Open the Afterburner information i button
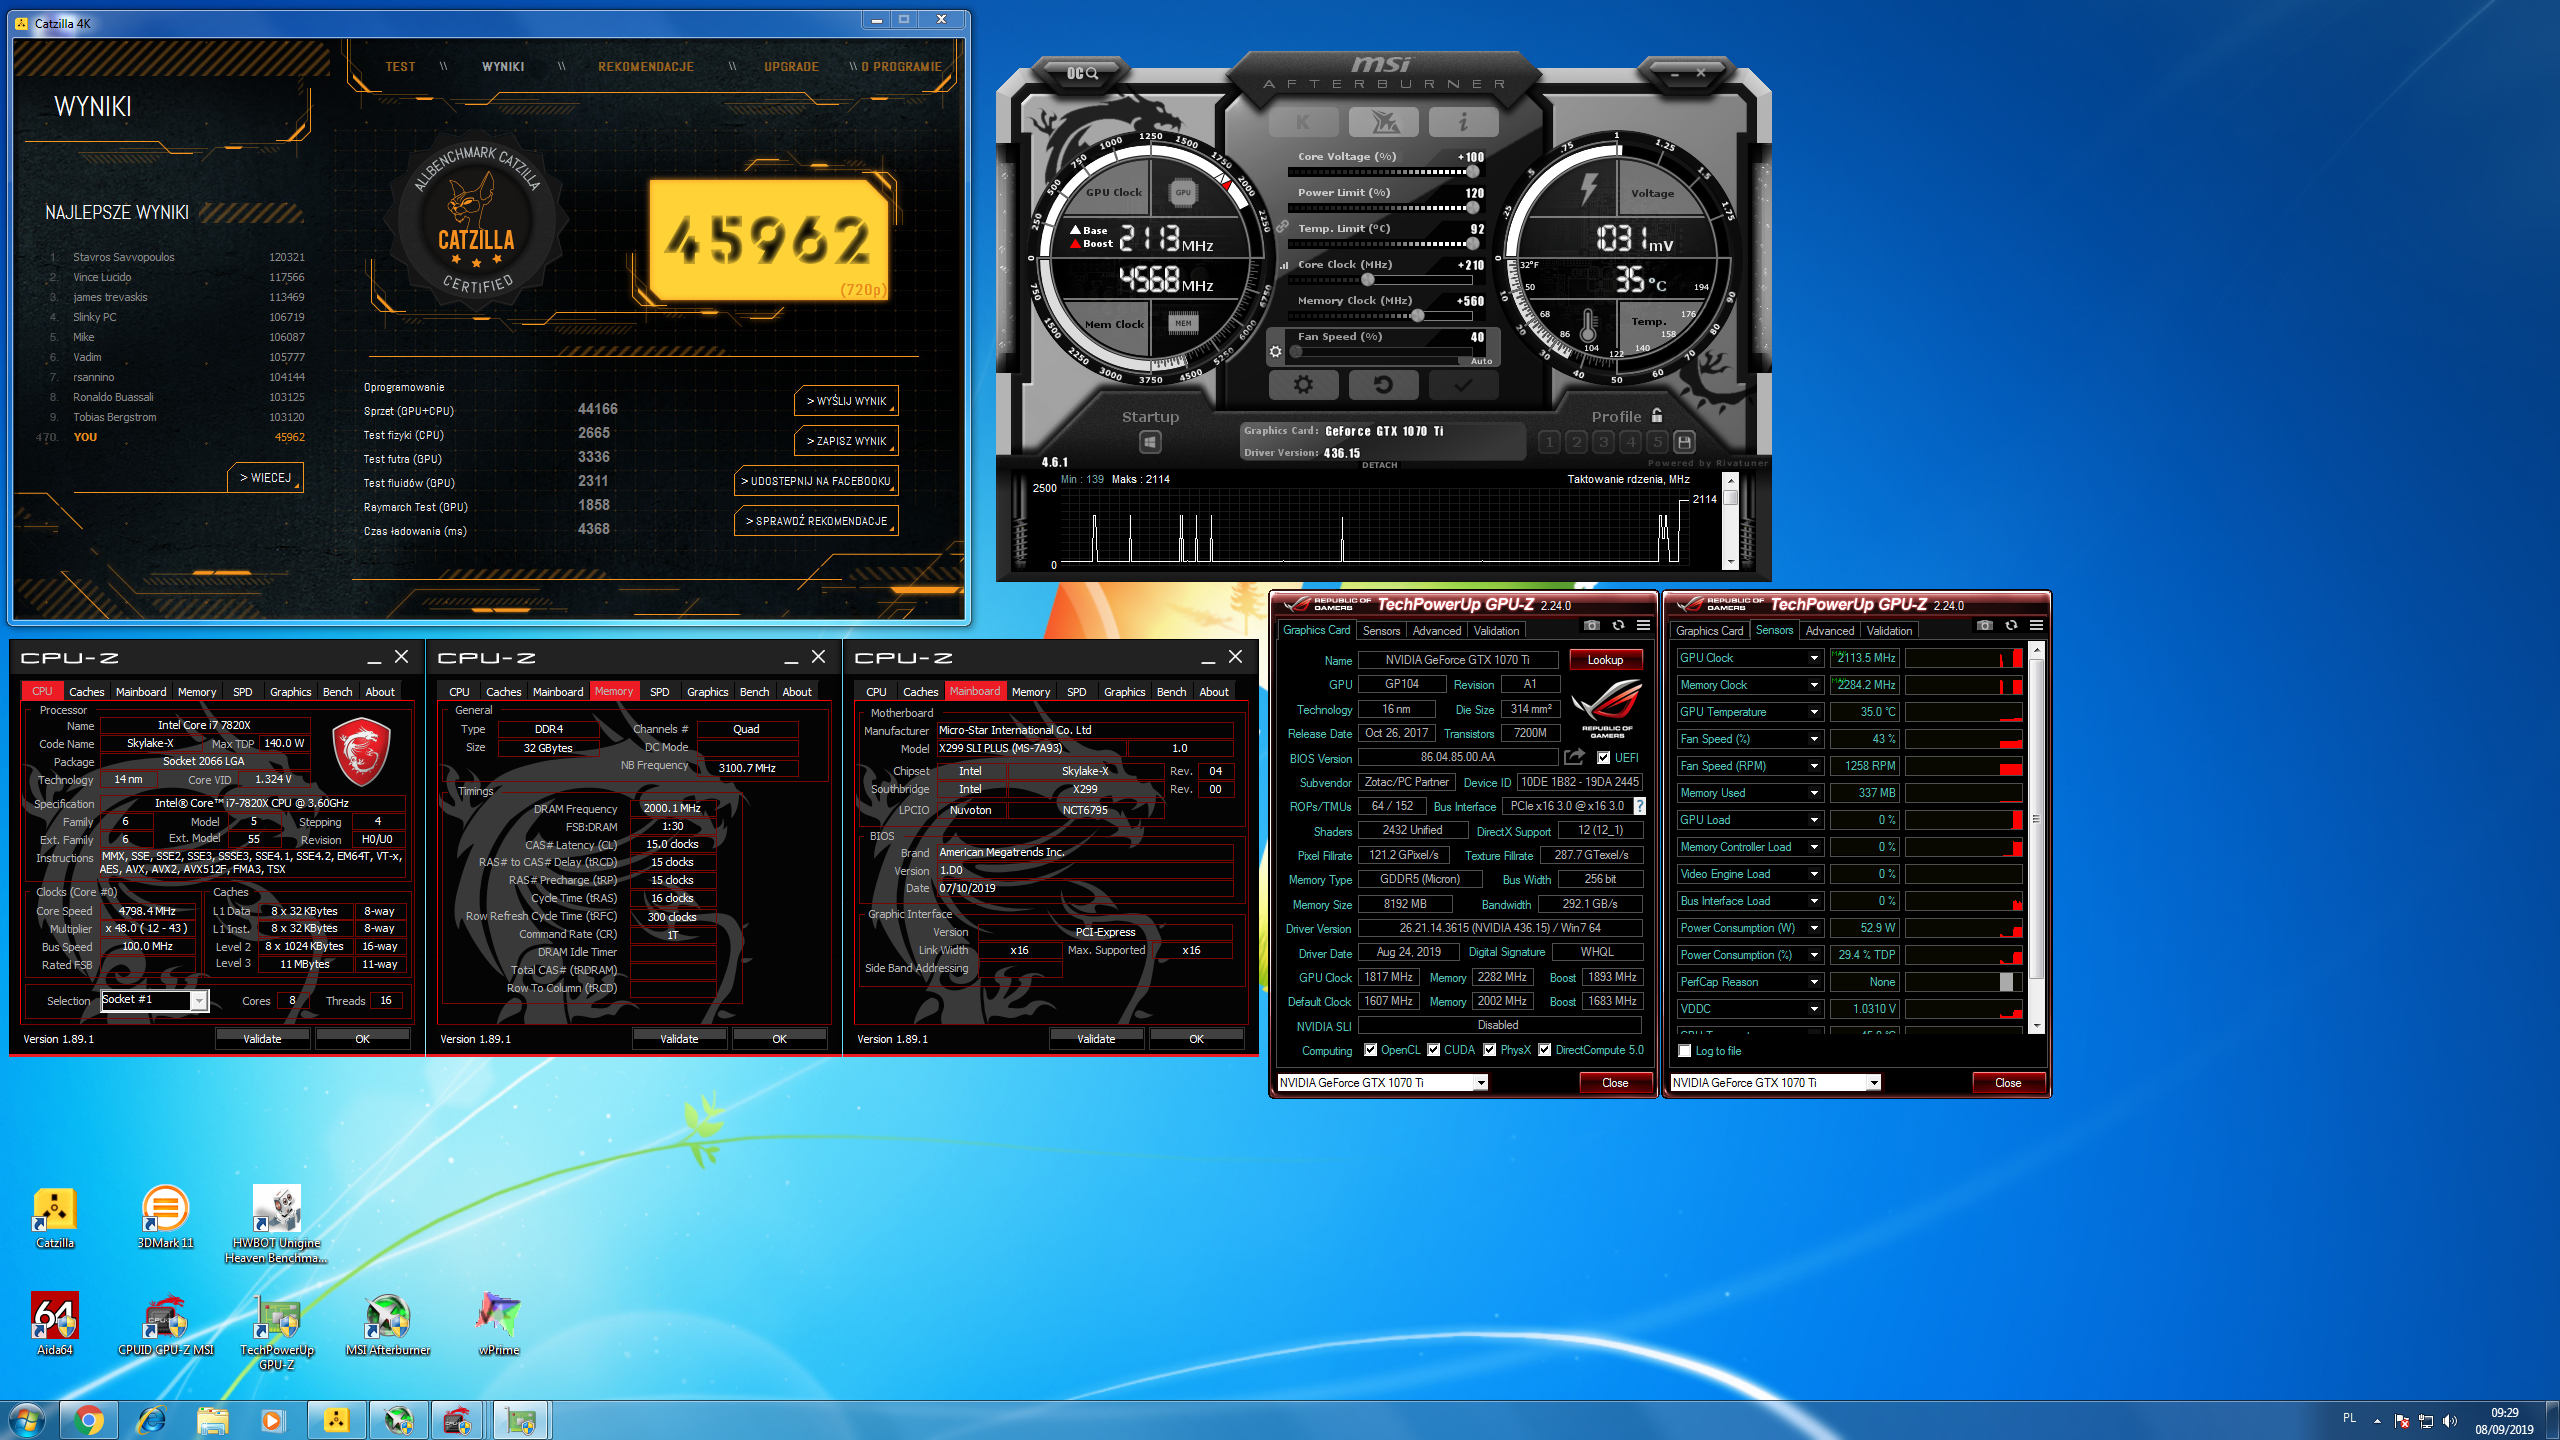Viewport: 2560px width, 1440px height. coord(1463,122)
